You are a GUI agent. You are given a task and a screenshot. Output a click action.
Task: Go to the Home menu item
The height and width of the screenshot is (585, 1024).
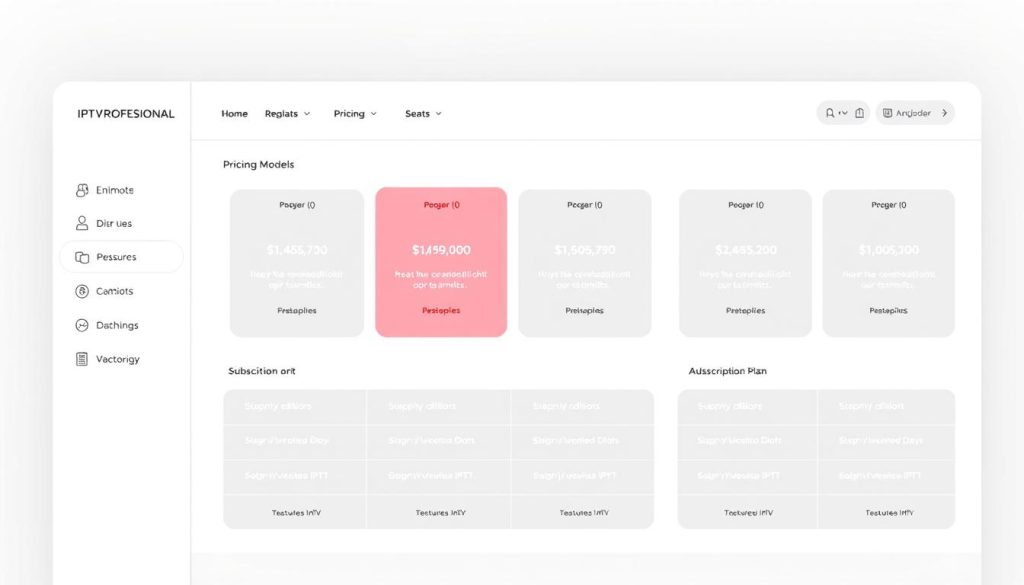click(x=234, y=114)
